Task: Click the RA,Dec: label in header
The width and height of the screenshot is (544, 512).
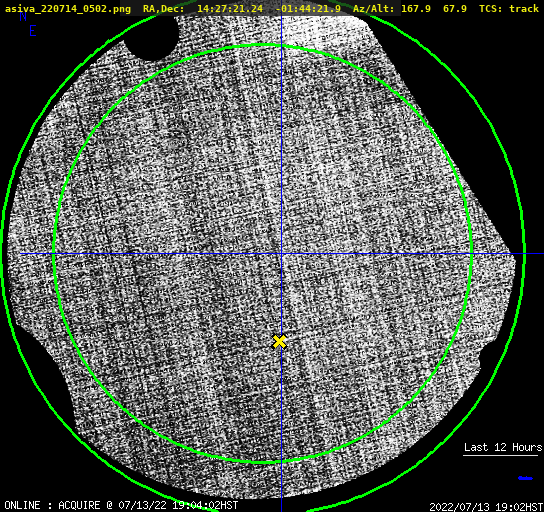Action: click(164, 8)
